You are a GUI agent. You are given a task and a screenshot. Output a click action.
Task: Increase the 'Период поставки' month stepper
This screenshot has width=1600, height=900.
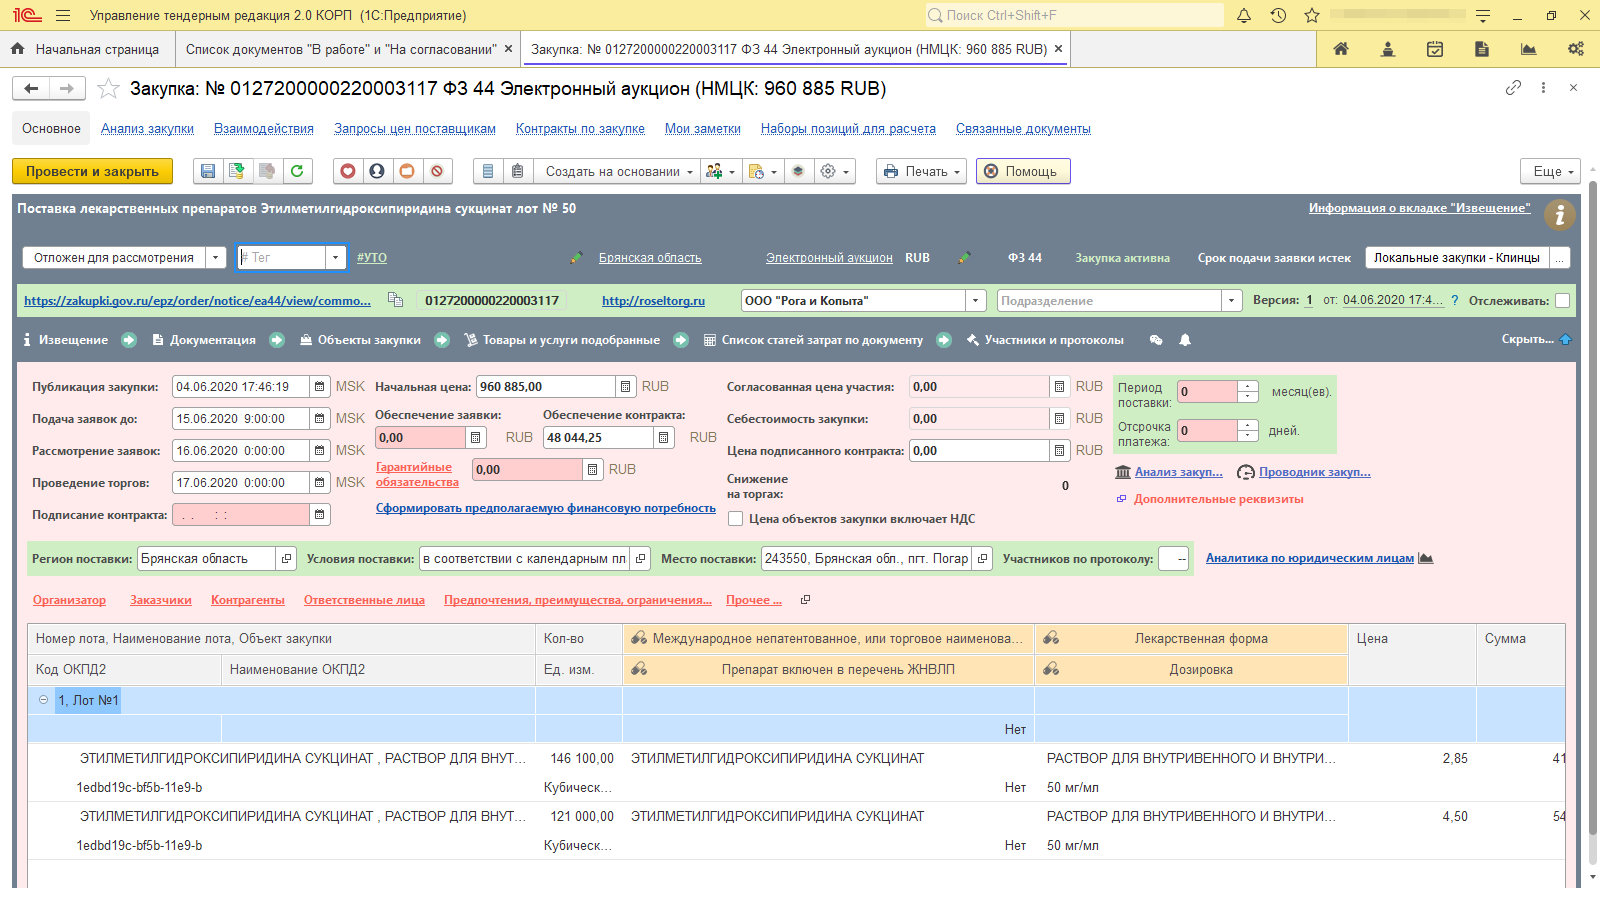pos(1247,386)
